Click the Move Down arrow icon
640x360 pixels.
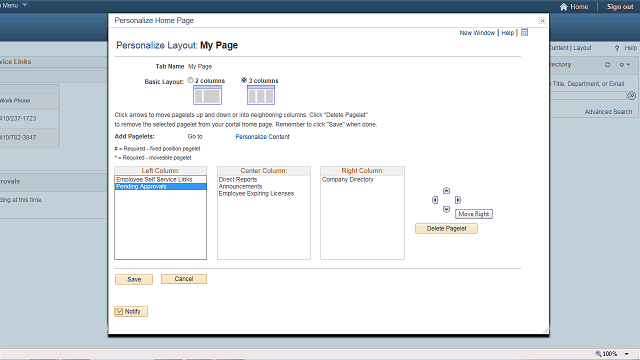click(446, 209)
